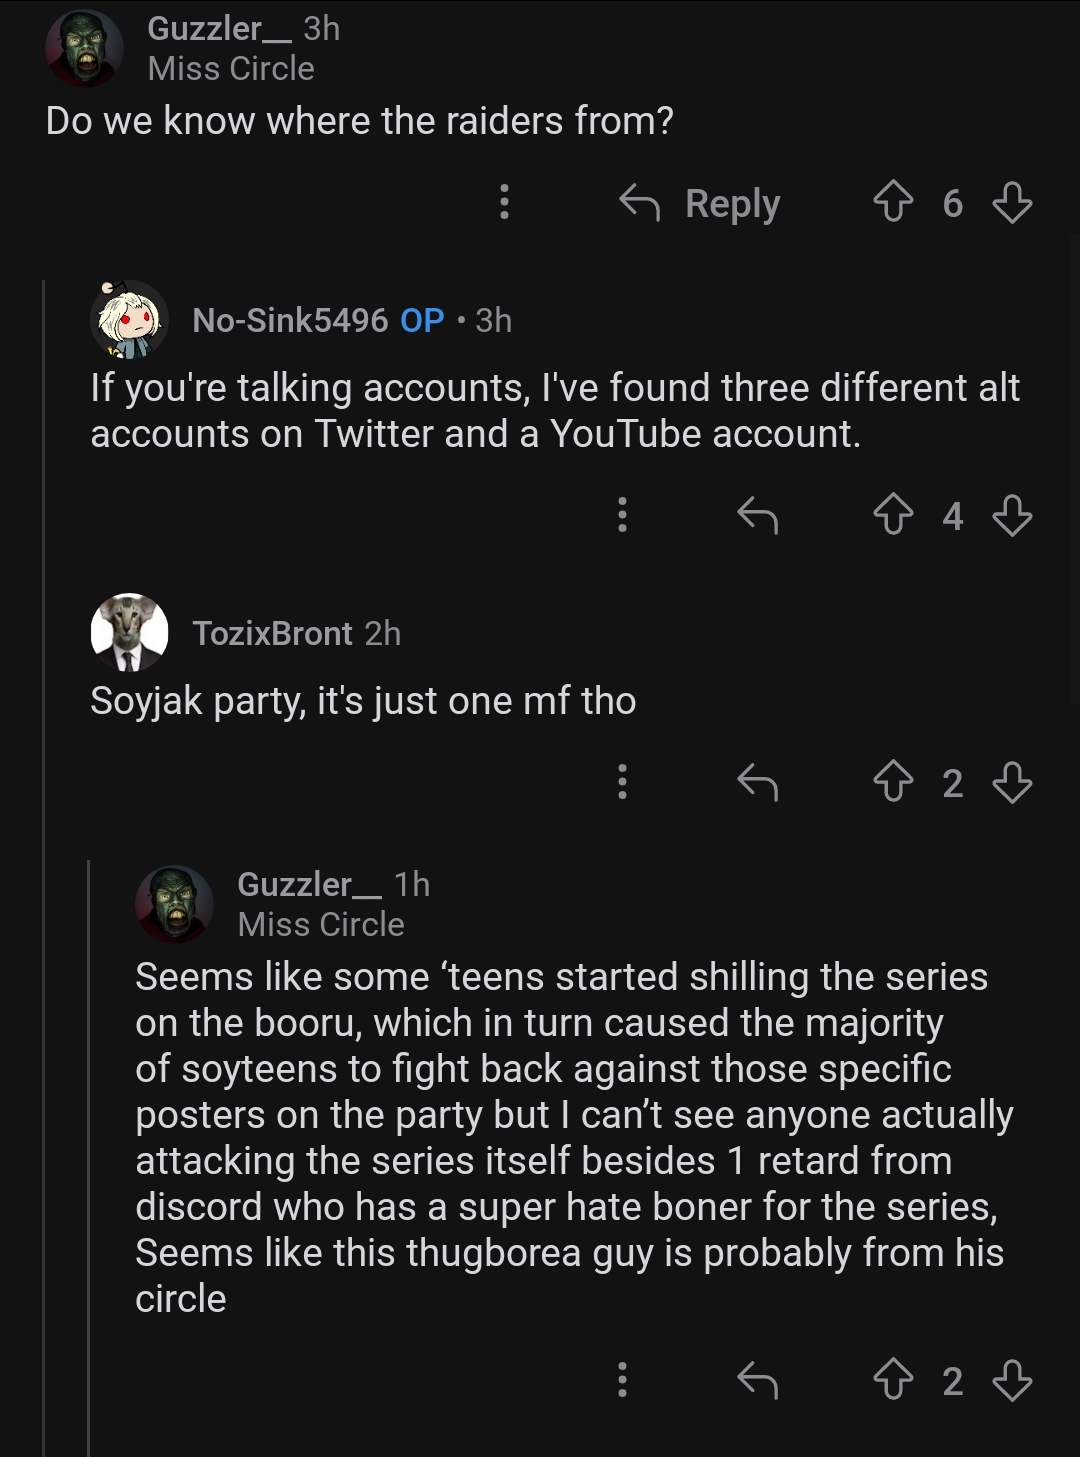This screenshot has height=1457, width=1080.
Task: Upvote Guzzler_'s long soyteens reply
Action: click(x=893, y=1381)
